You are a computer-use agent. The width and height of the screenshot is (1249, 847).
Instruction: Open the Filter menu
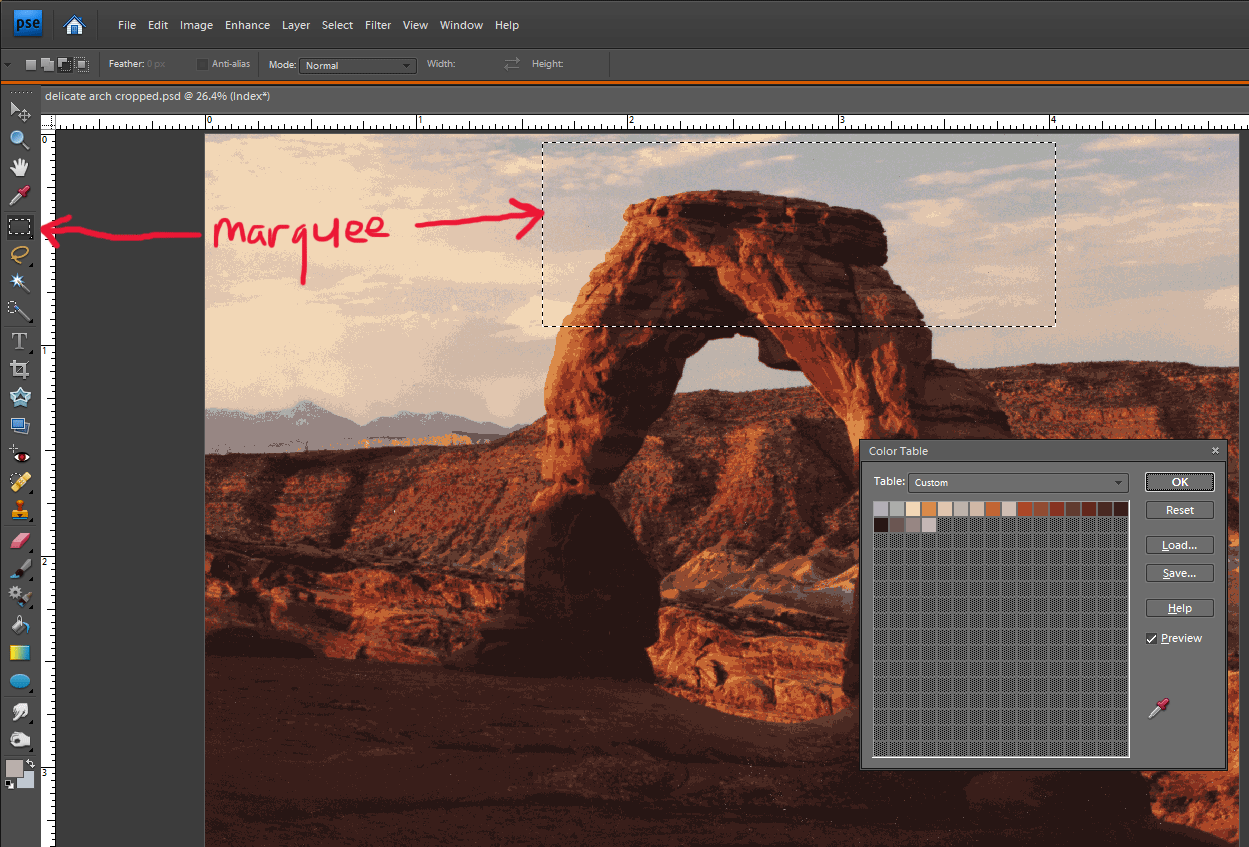[378, 25]
